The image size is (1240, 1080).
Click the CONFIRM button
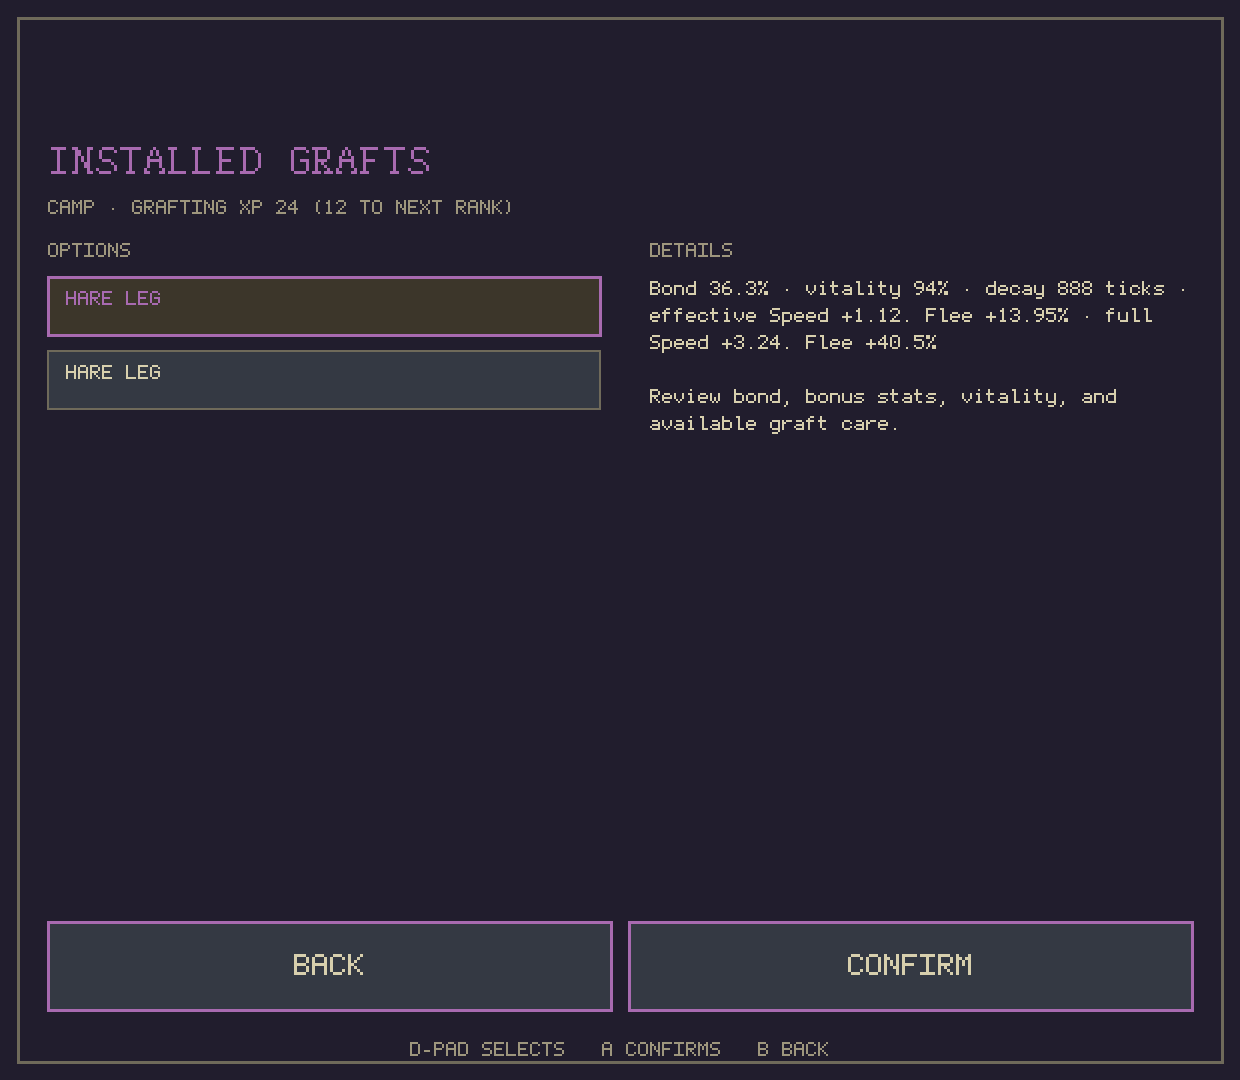coord(911,966)
